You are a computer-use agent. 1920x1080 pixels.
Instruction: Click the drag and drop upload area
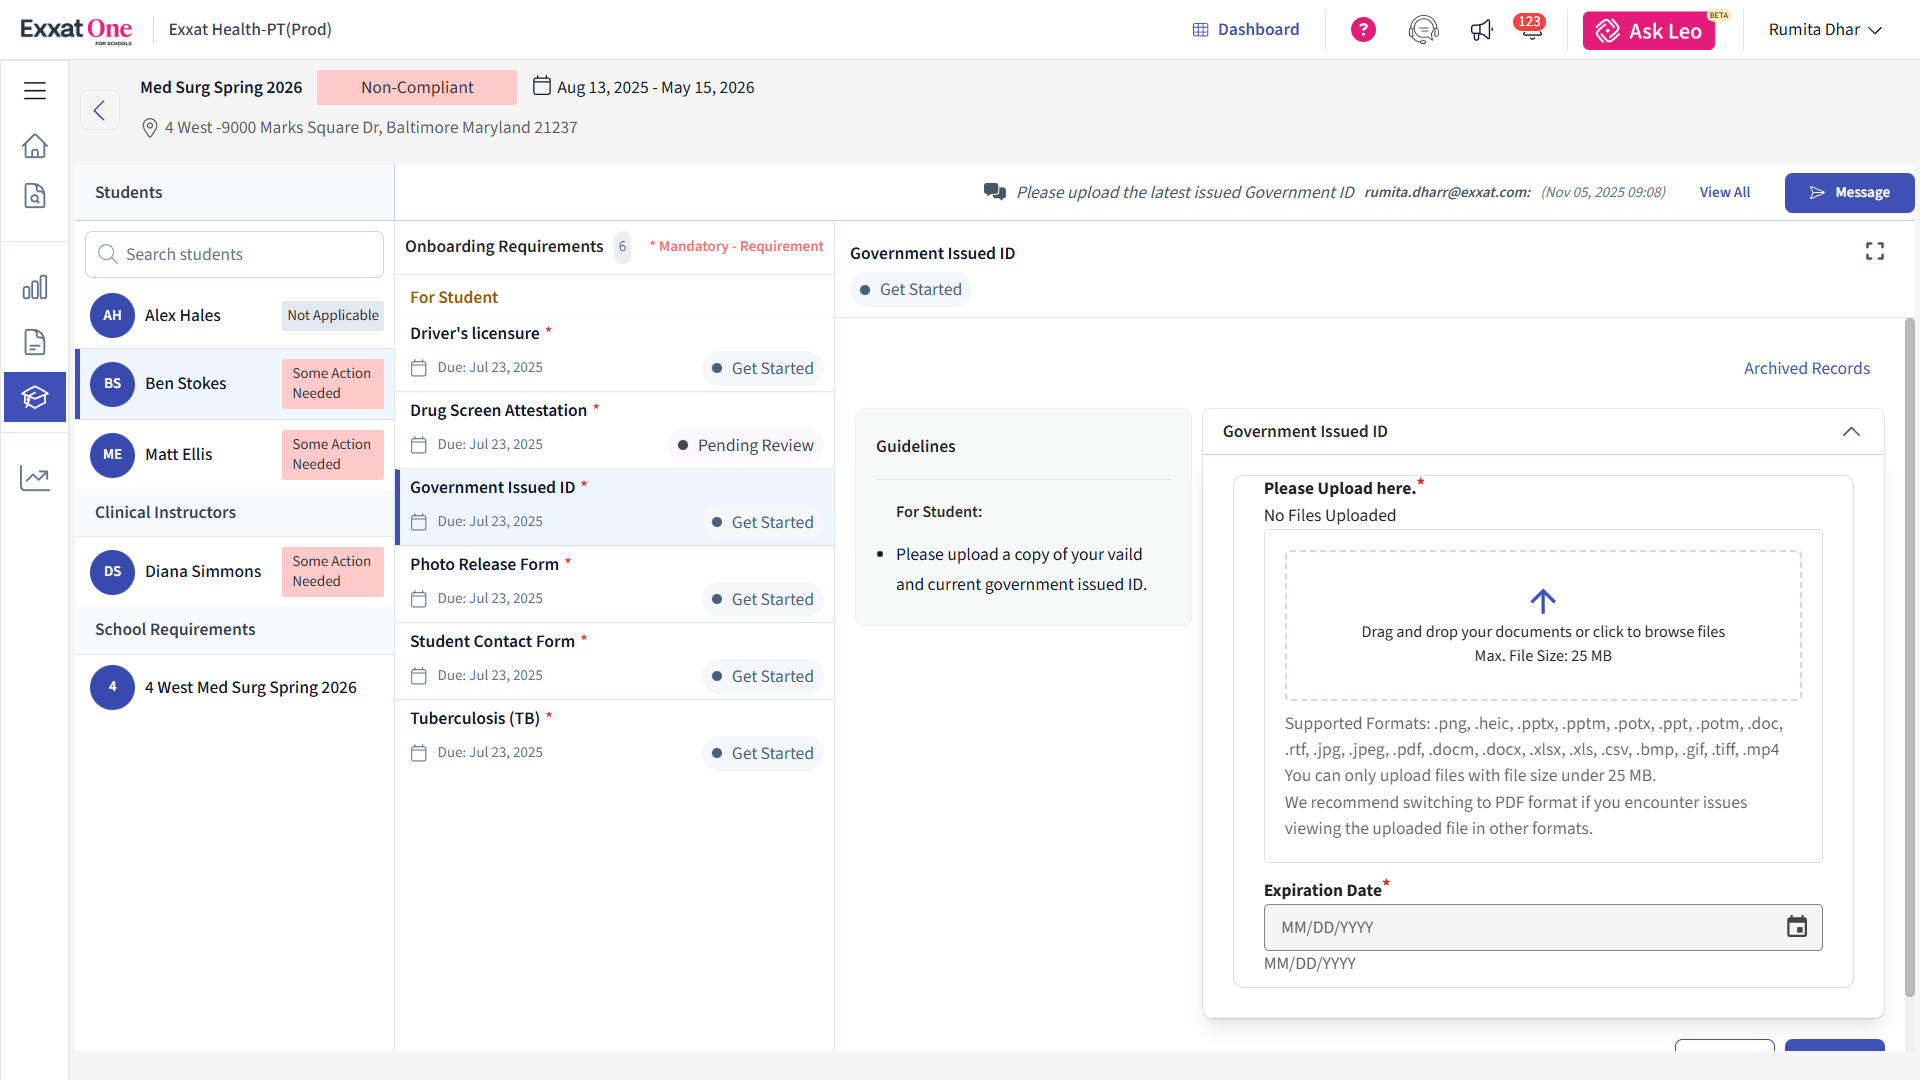(1542, 626)
